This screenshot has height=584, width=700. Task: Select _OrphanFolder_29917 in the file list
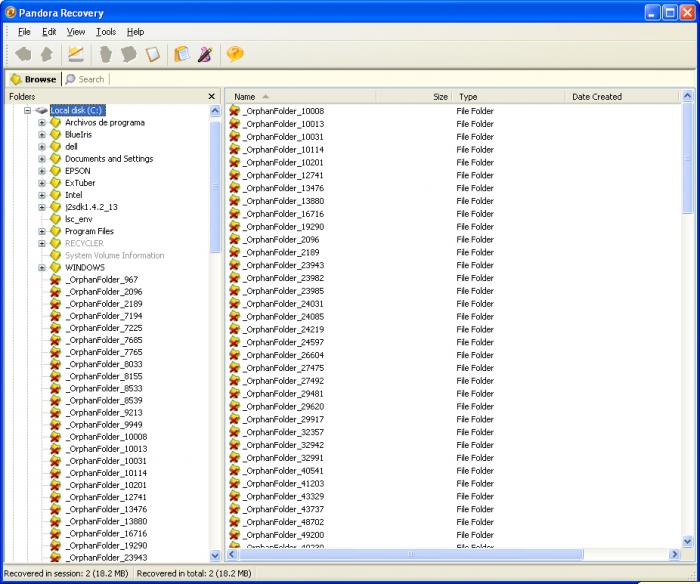coord(283,419)
